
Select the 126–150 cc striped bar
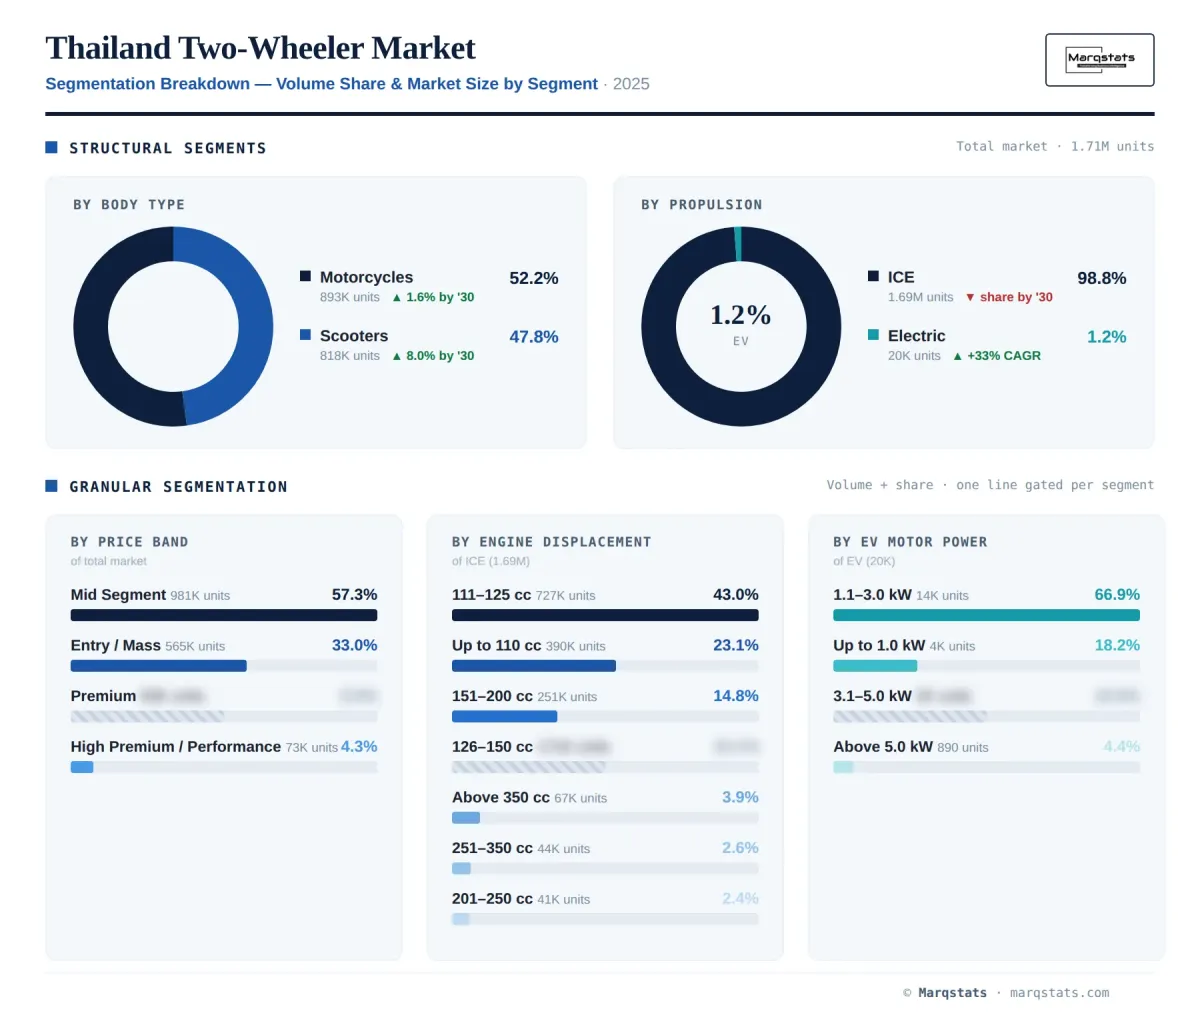click(x=605, y=767)
